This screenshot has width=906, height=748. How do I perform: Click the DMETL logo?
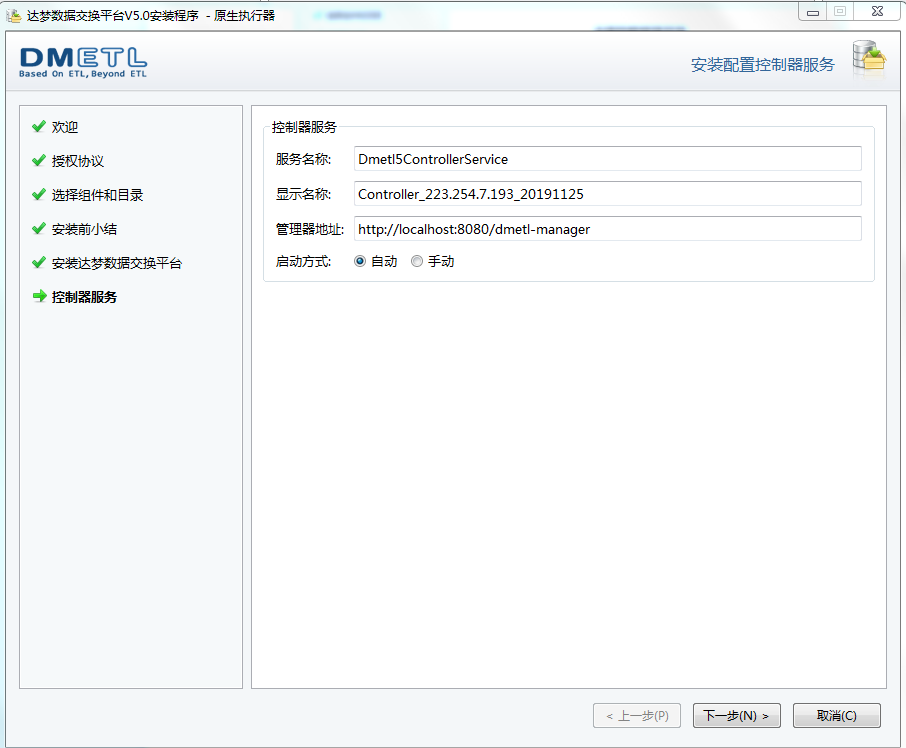coord(83,62)
